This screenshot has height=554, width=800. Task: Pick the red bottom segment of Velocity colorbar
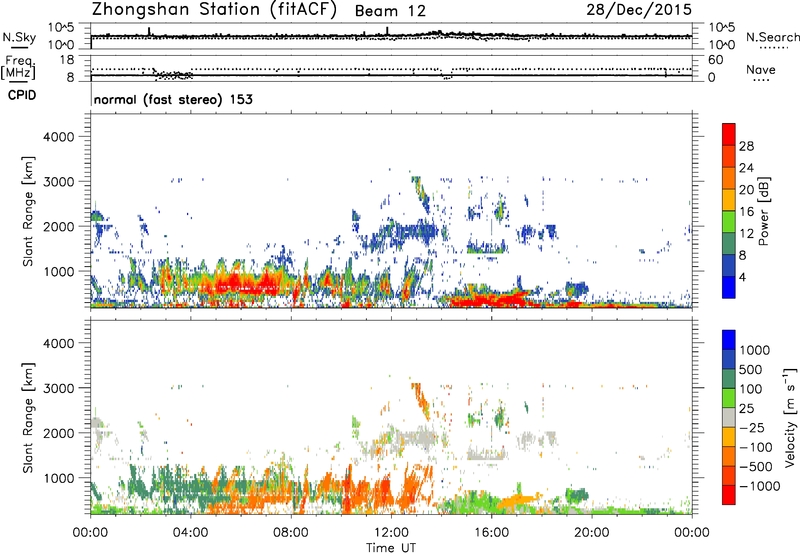pos(729,495)
